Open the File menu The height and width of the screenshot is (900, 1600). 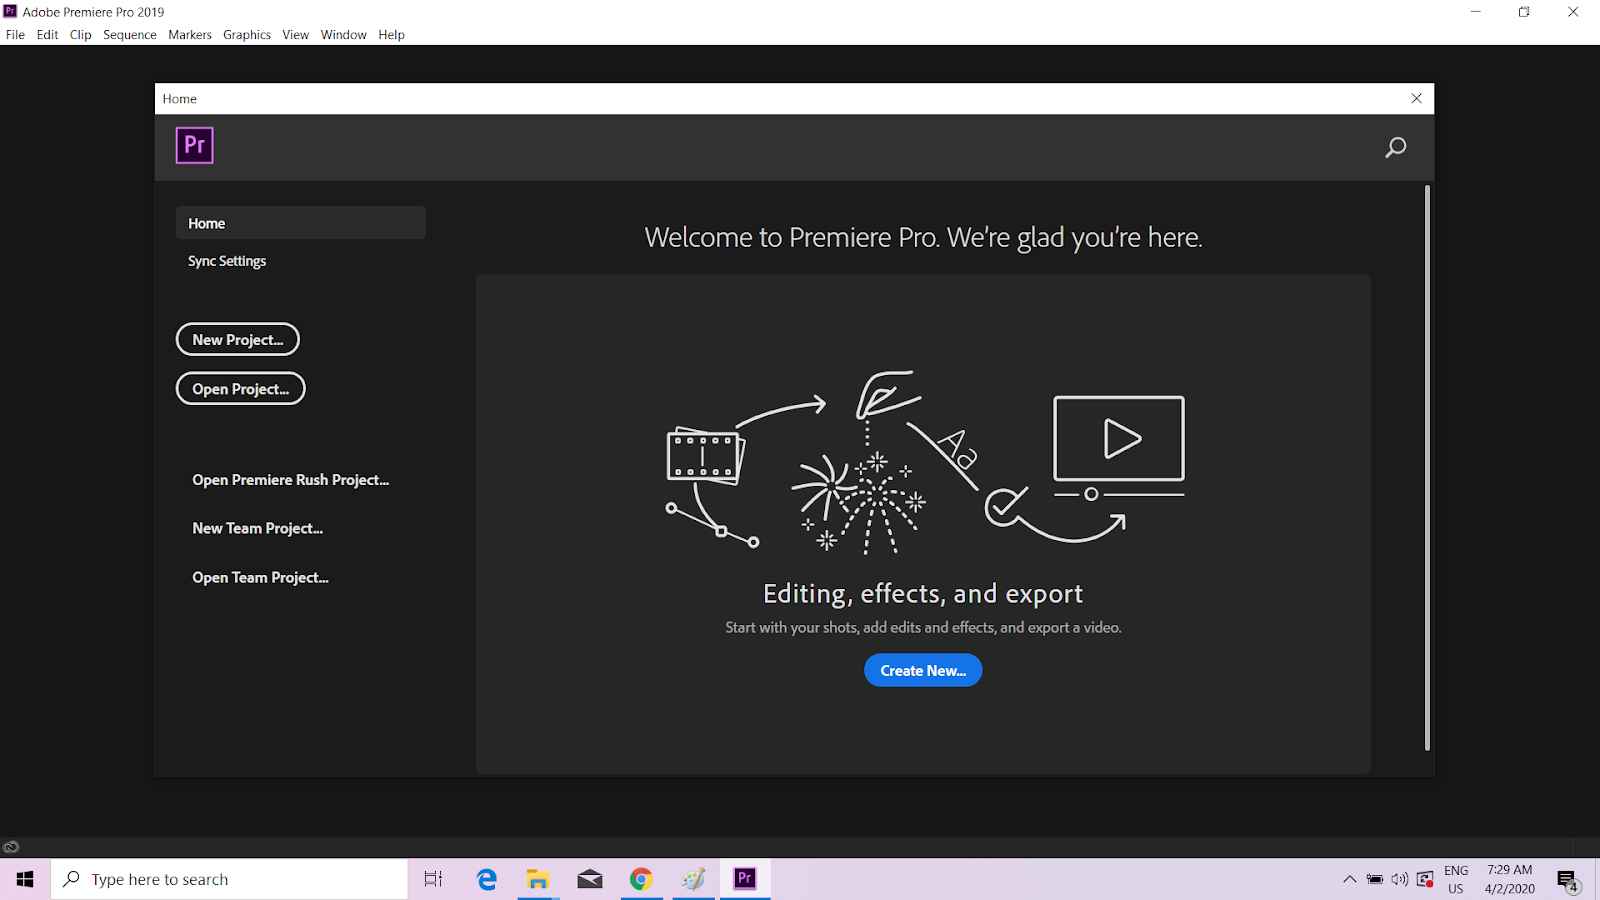coord(15,34)
